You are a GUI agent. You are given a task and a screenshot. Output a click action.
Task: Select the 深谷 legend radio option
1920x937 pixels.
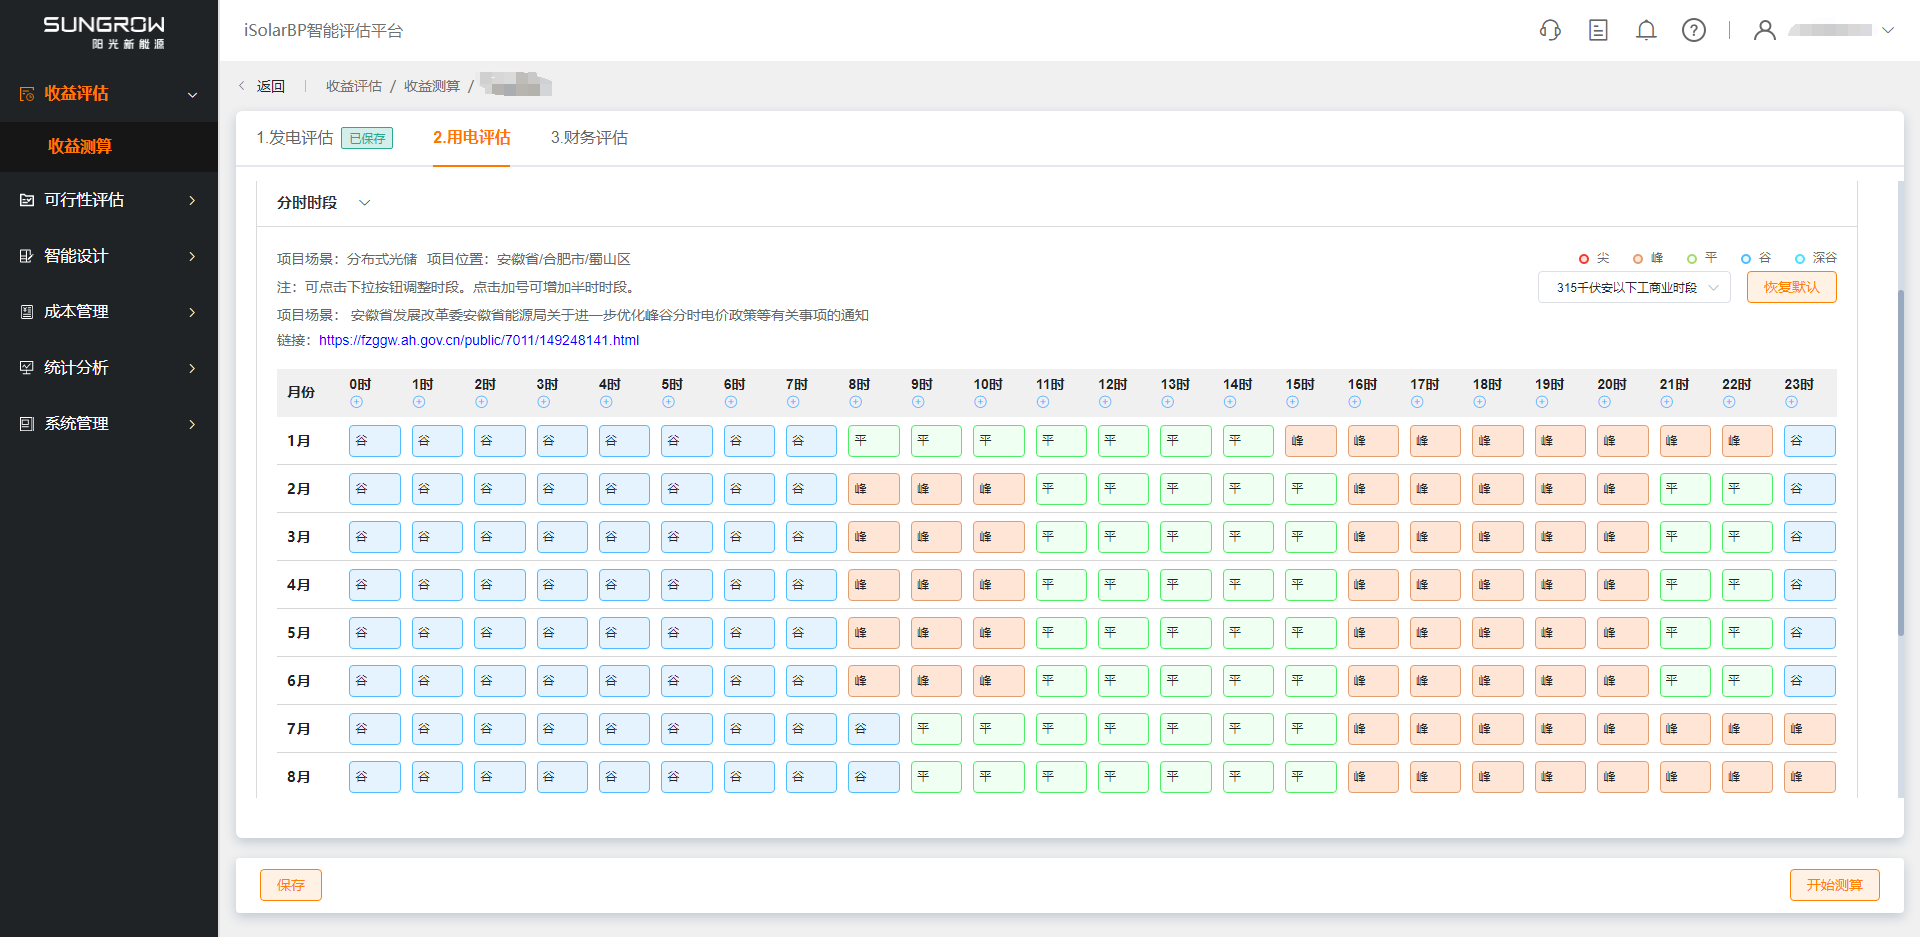point(1800,259)
